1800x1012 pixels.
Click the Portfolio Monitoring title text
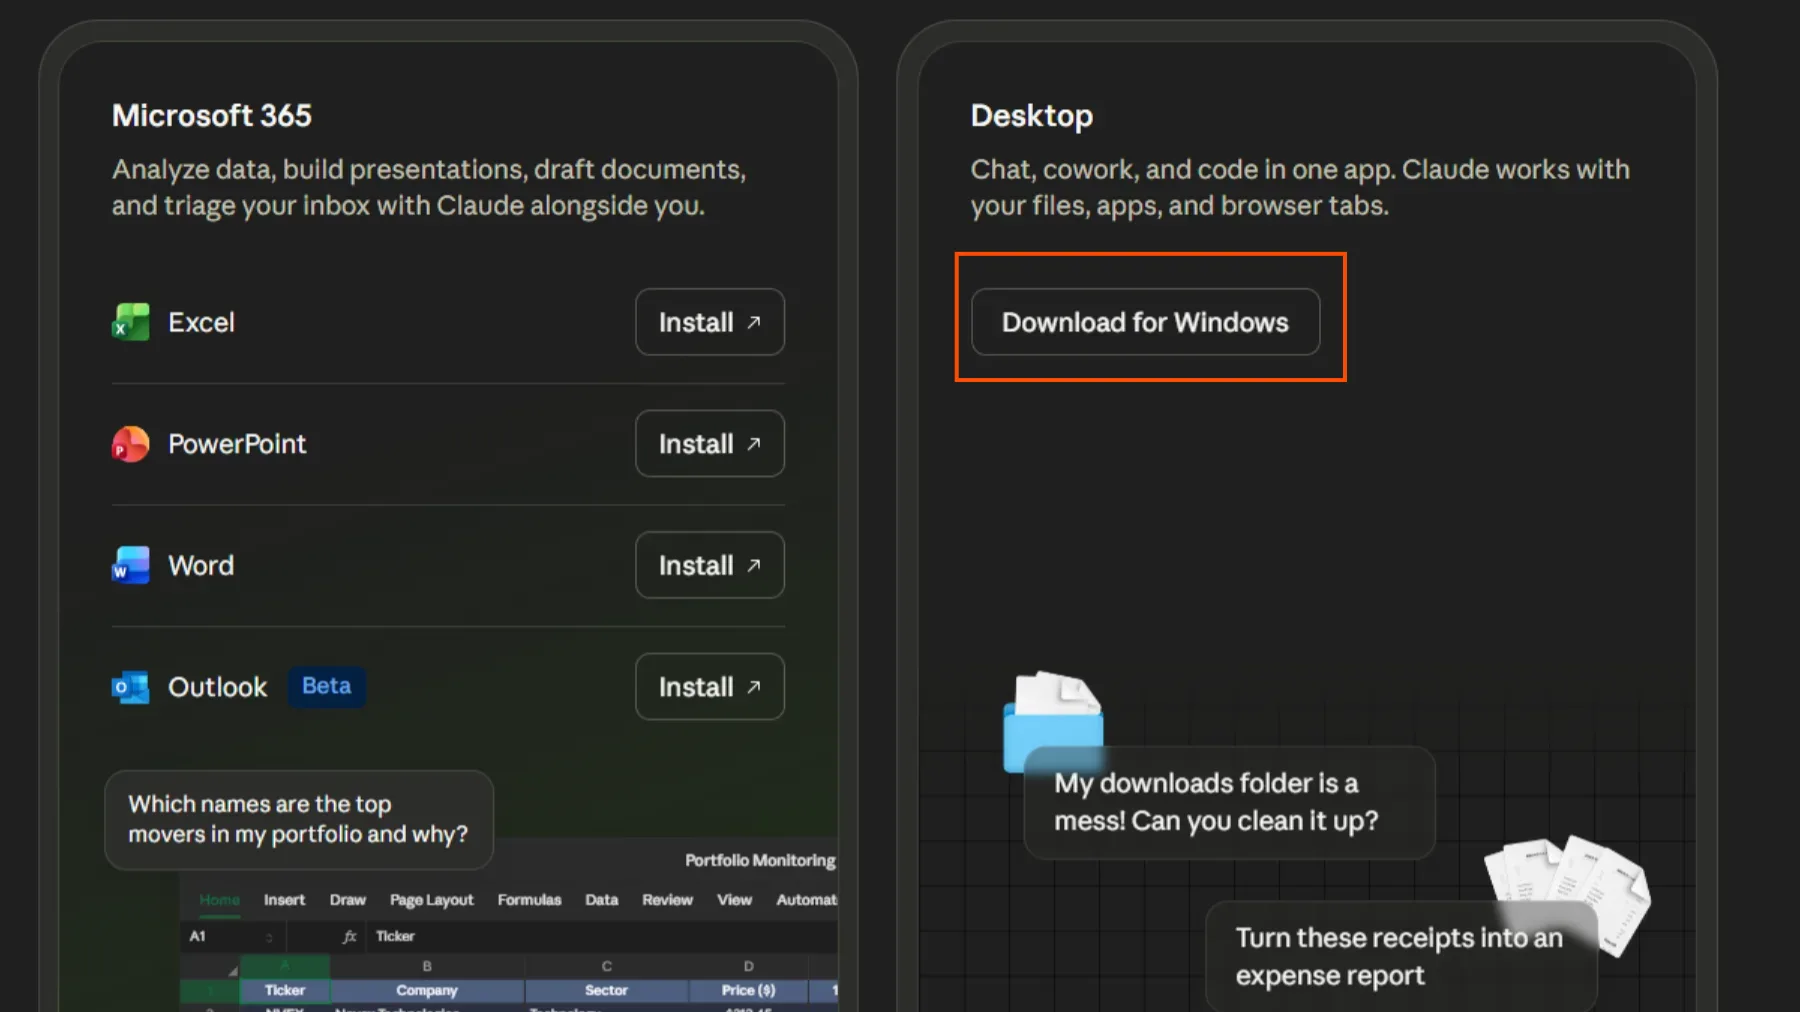[x=760, y=860]
